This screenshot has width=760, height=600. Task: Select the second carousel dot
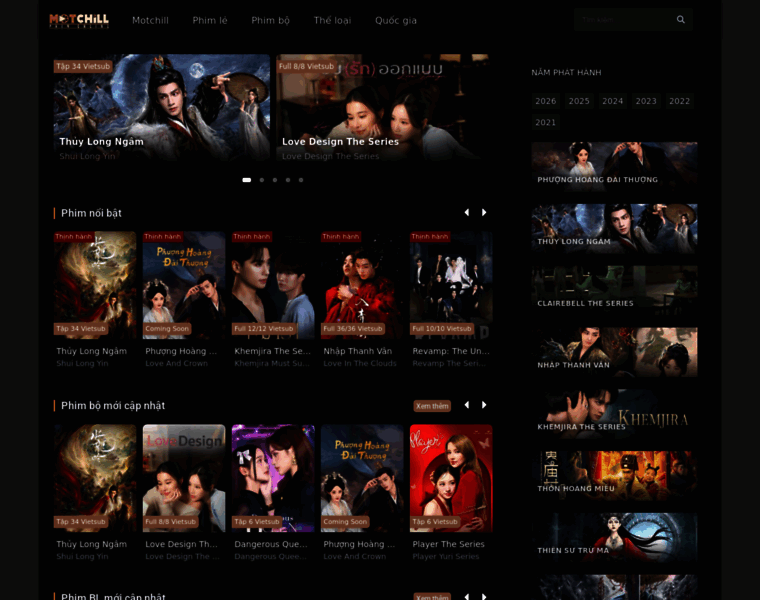[x=262, y=180]
